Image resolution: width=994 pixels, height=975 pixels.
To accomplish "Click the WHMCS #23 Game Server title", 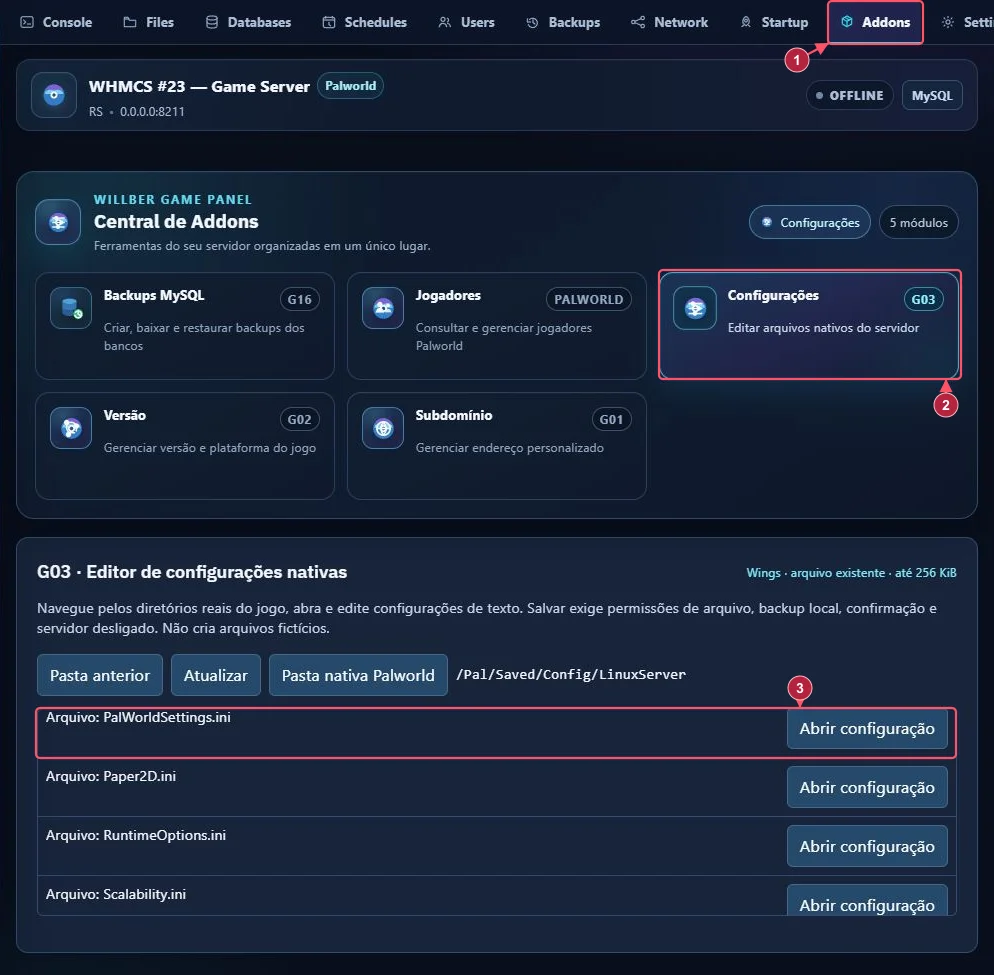I will (199, 86).
